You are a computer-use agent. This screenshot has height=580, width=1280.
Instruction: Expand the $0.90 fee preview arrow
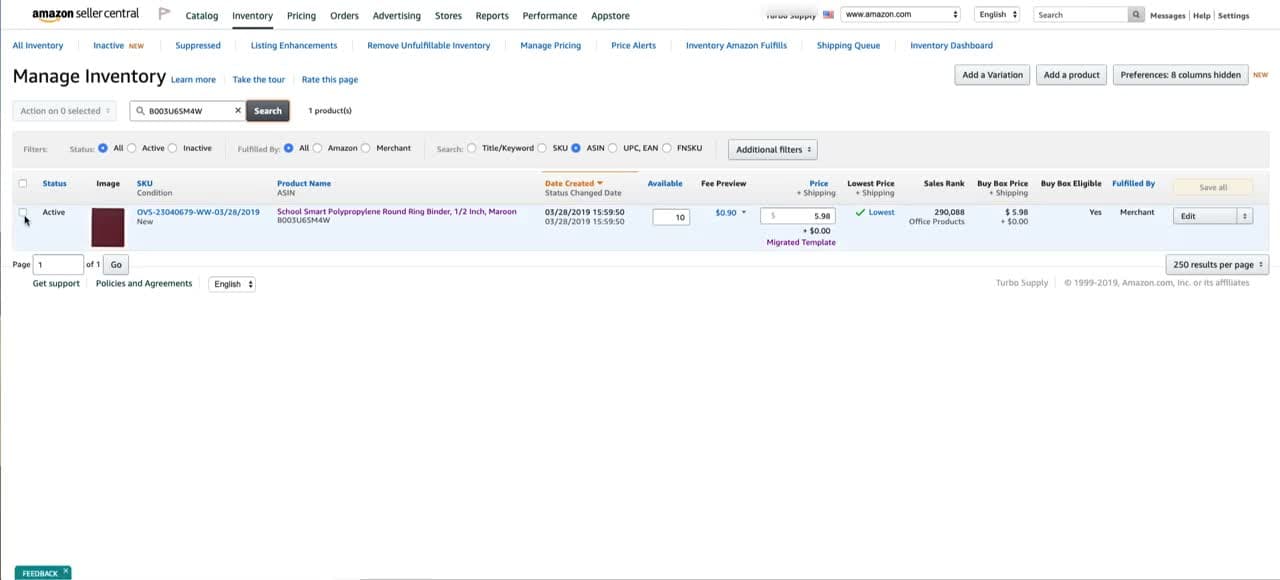pyautogui.click(x=744, y=213)
